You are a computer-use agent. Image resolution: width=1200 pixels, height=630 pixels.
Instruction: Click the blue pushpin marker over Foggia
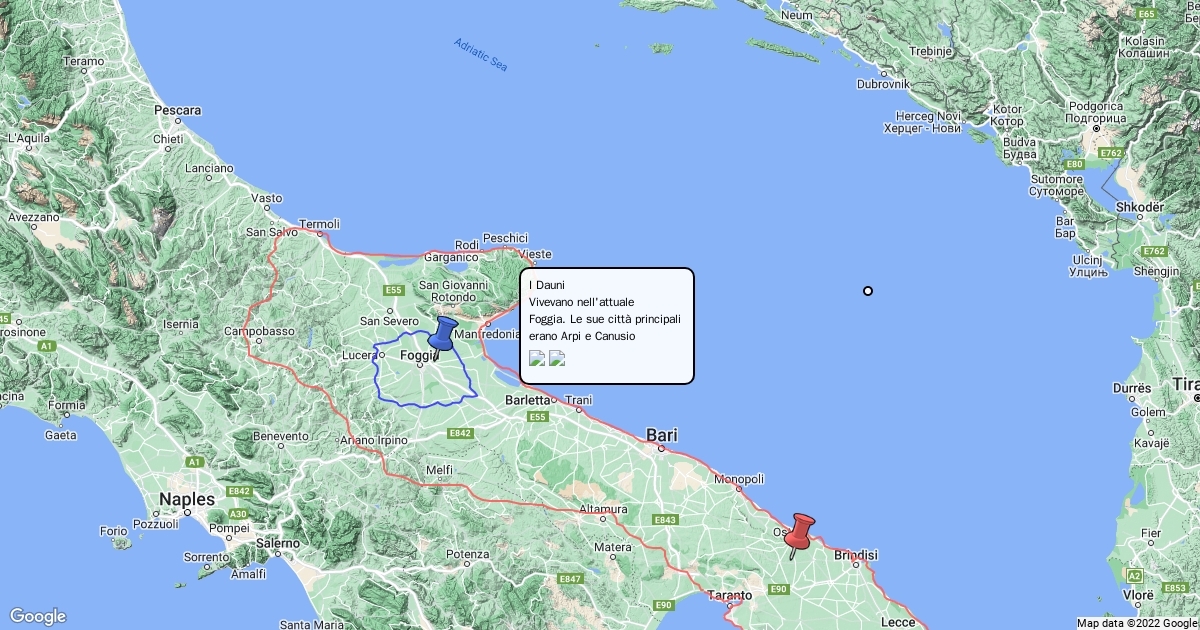pyautogui.click(x=440, y=336)
